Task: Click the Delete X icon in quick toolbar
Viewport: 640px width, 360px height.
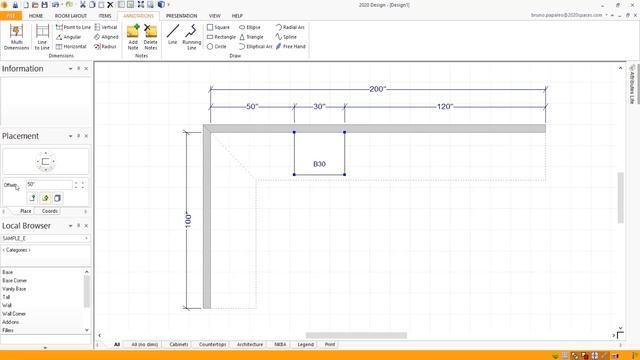Action: tap(110, 5)
